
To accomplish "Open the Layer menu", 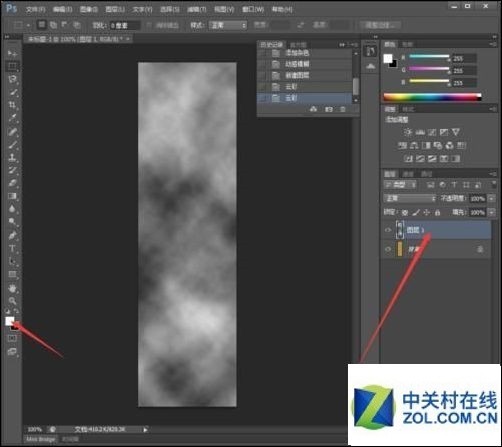I will tap(115, 9).
